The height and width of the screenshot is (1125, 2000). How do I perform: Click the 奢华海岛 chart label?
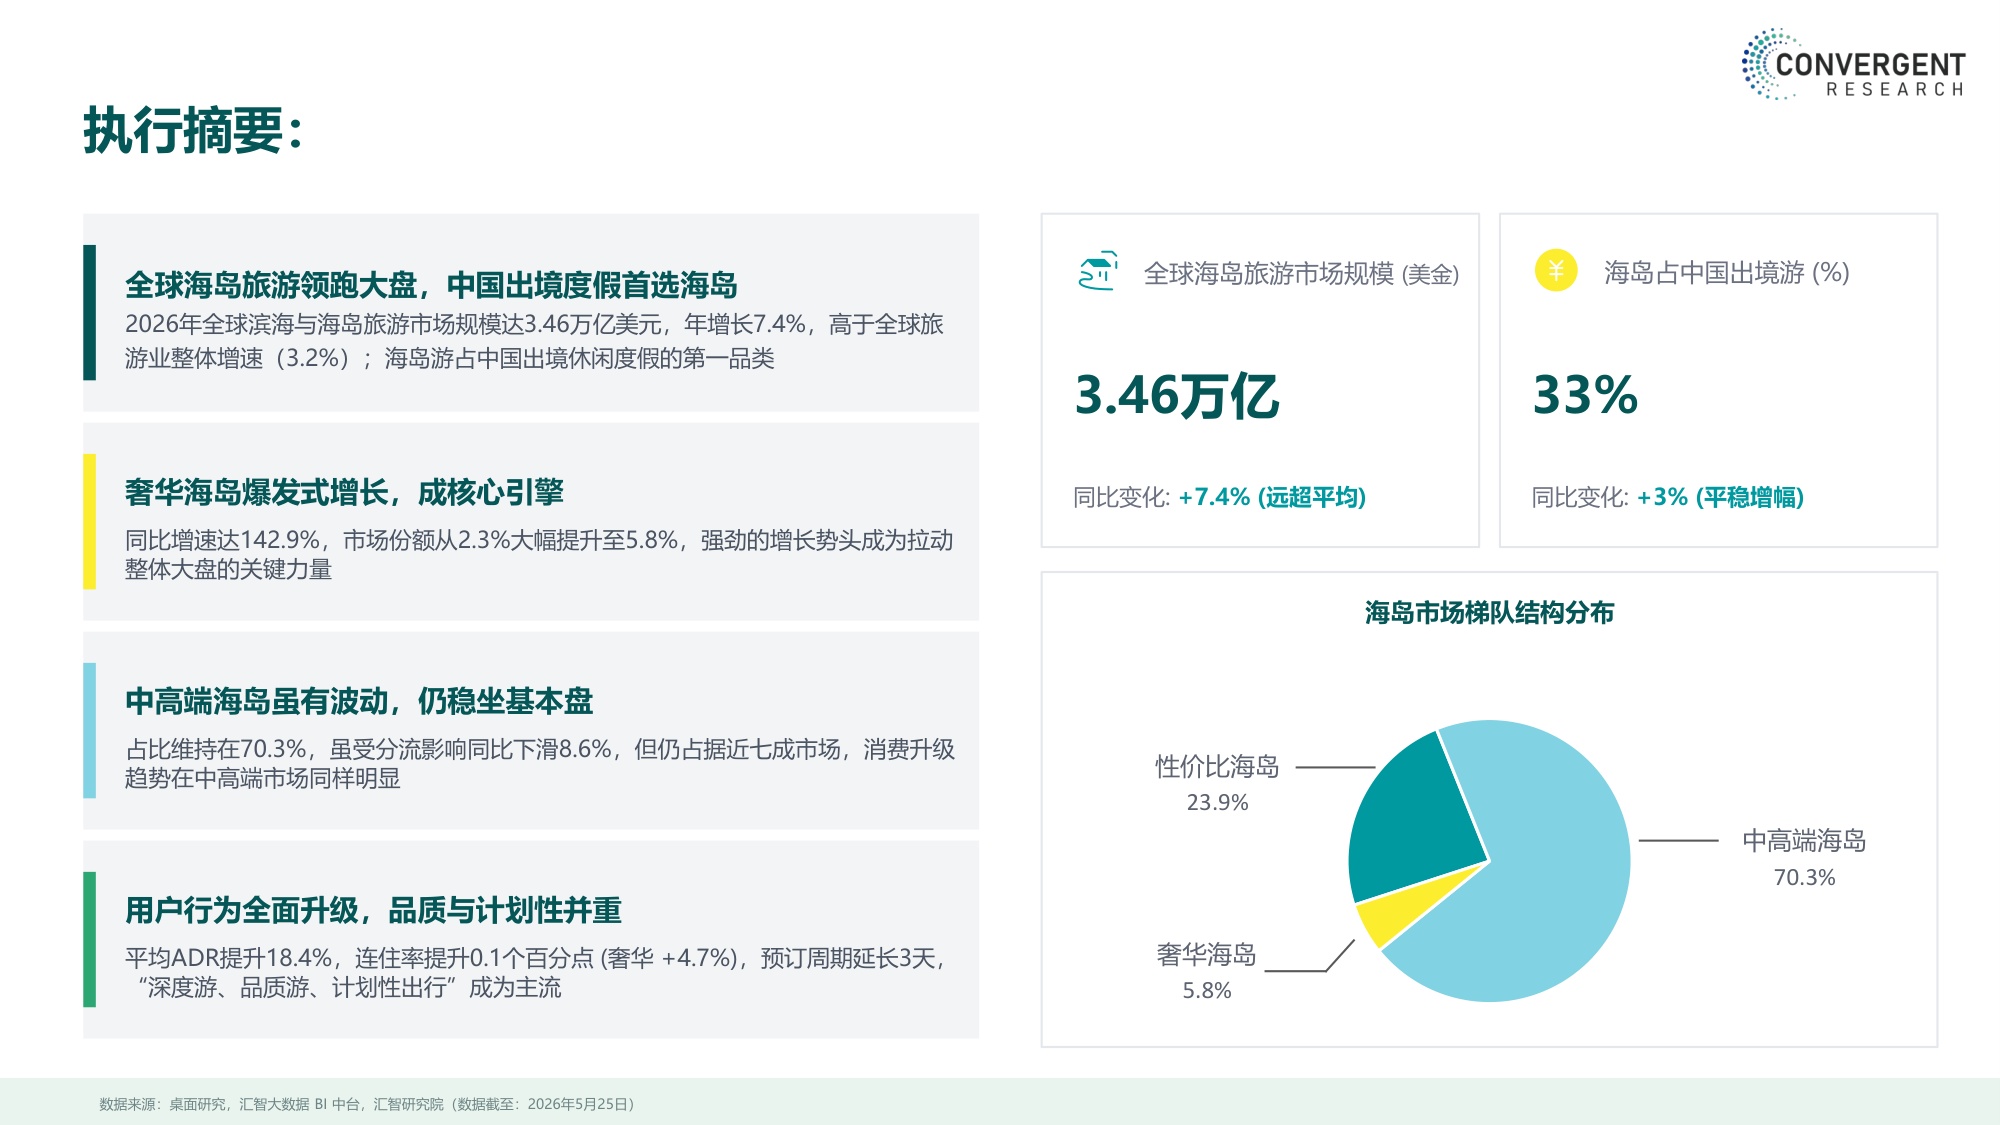tap(1206, 955)
